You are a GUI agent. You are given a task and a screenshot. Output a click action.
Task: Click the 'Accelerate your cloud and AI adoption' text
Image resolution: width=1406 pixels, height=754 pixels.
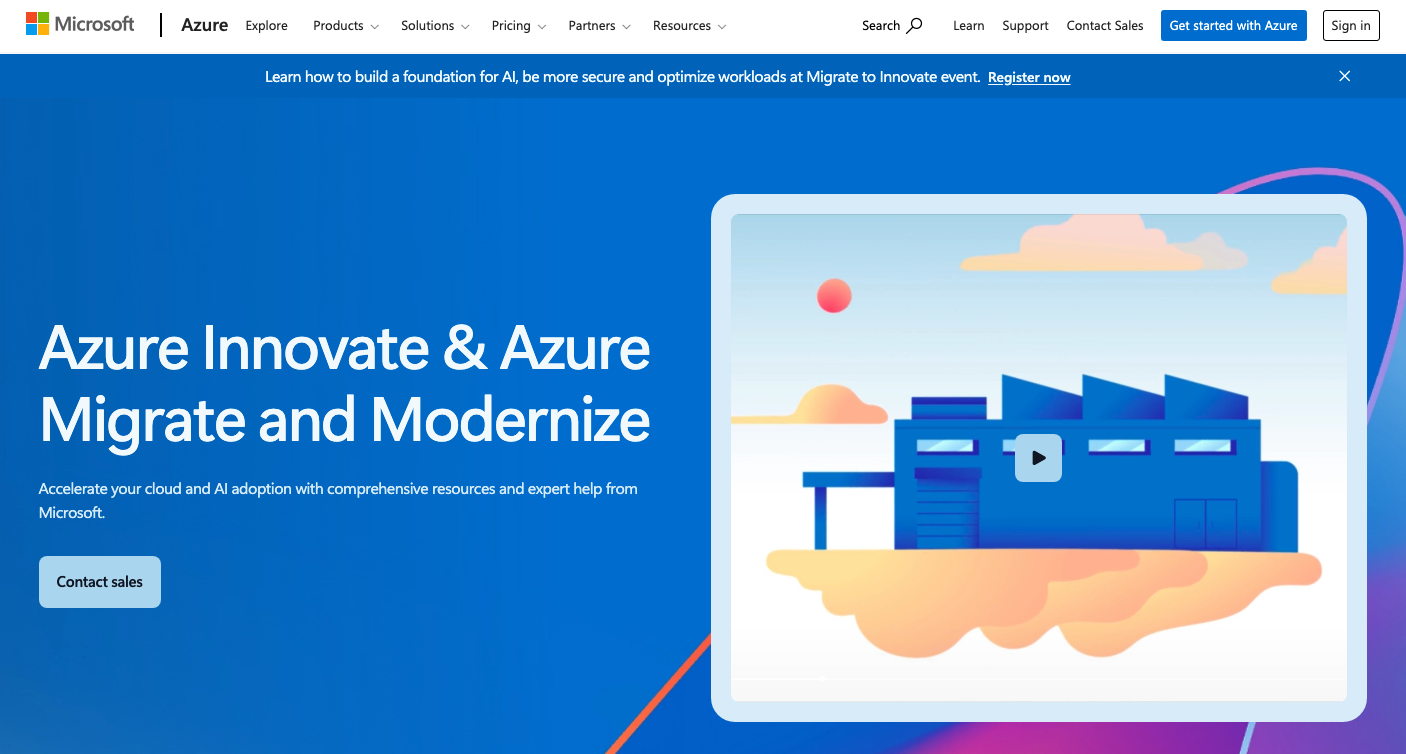pyautogui.click(x=338, y=500)
